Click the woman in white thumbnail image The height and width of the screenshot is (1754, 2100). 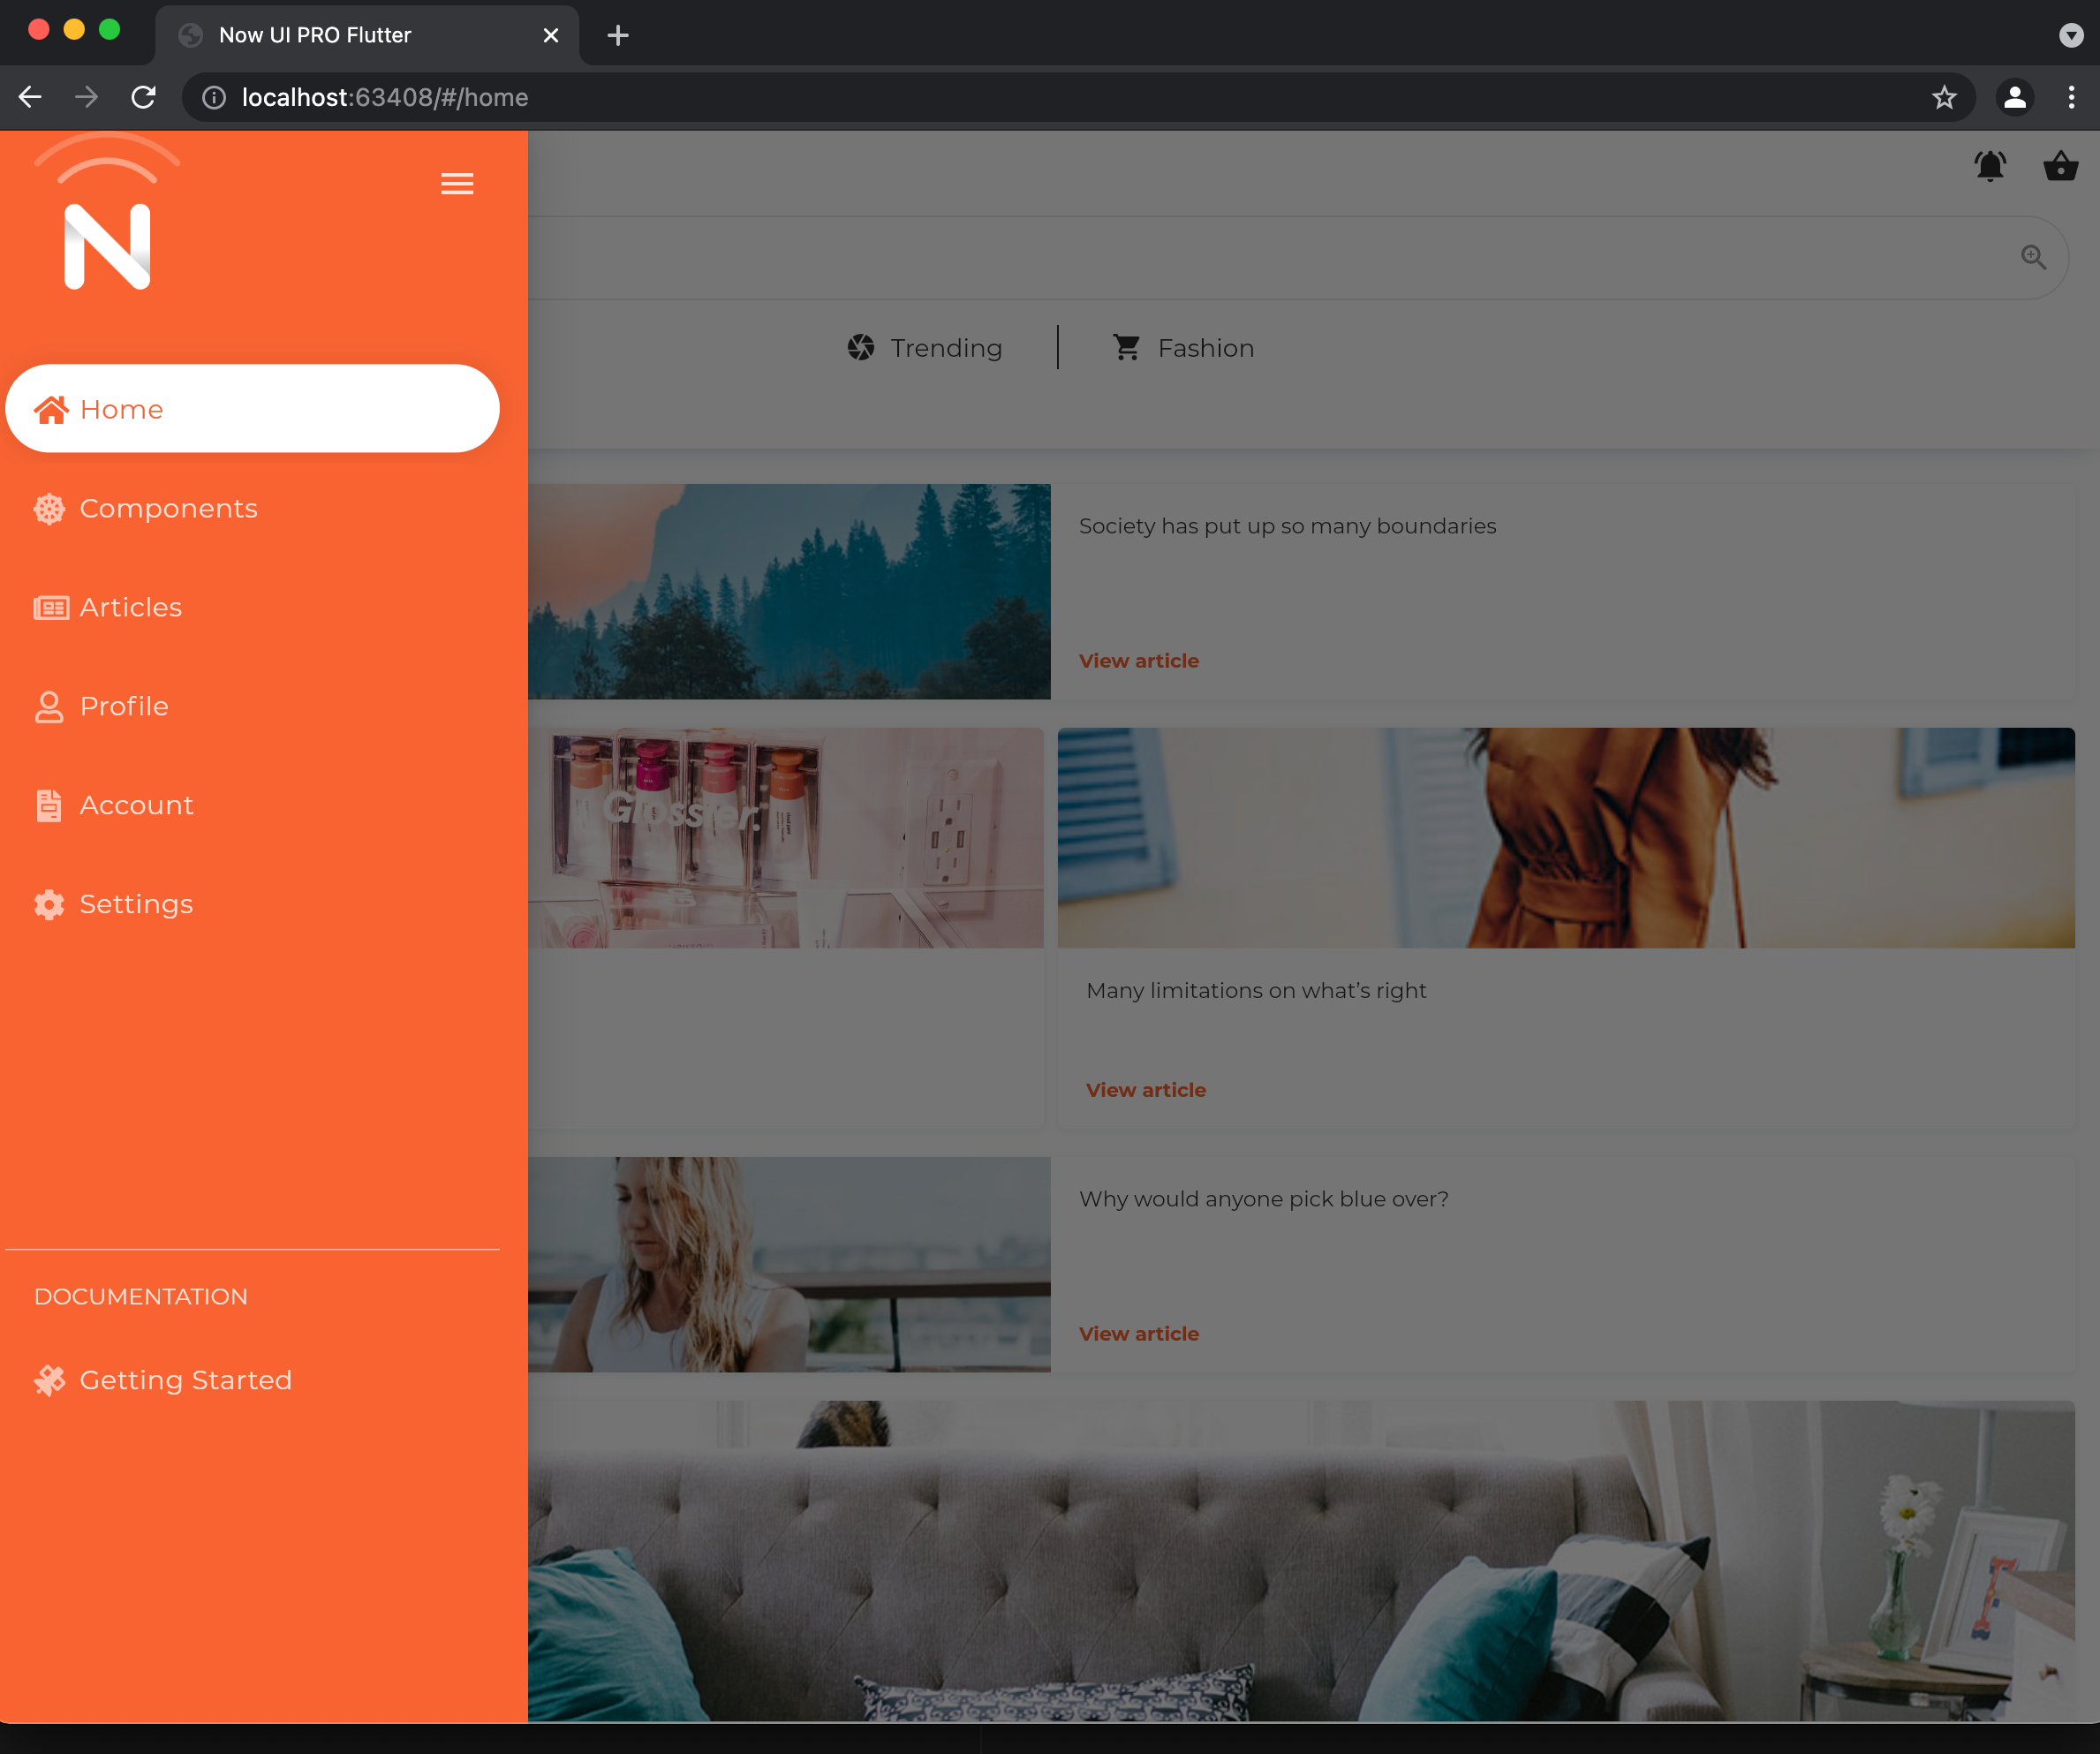point(790,1264)
